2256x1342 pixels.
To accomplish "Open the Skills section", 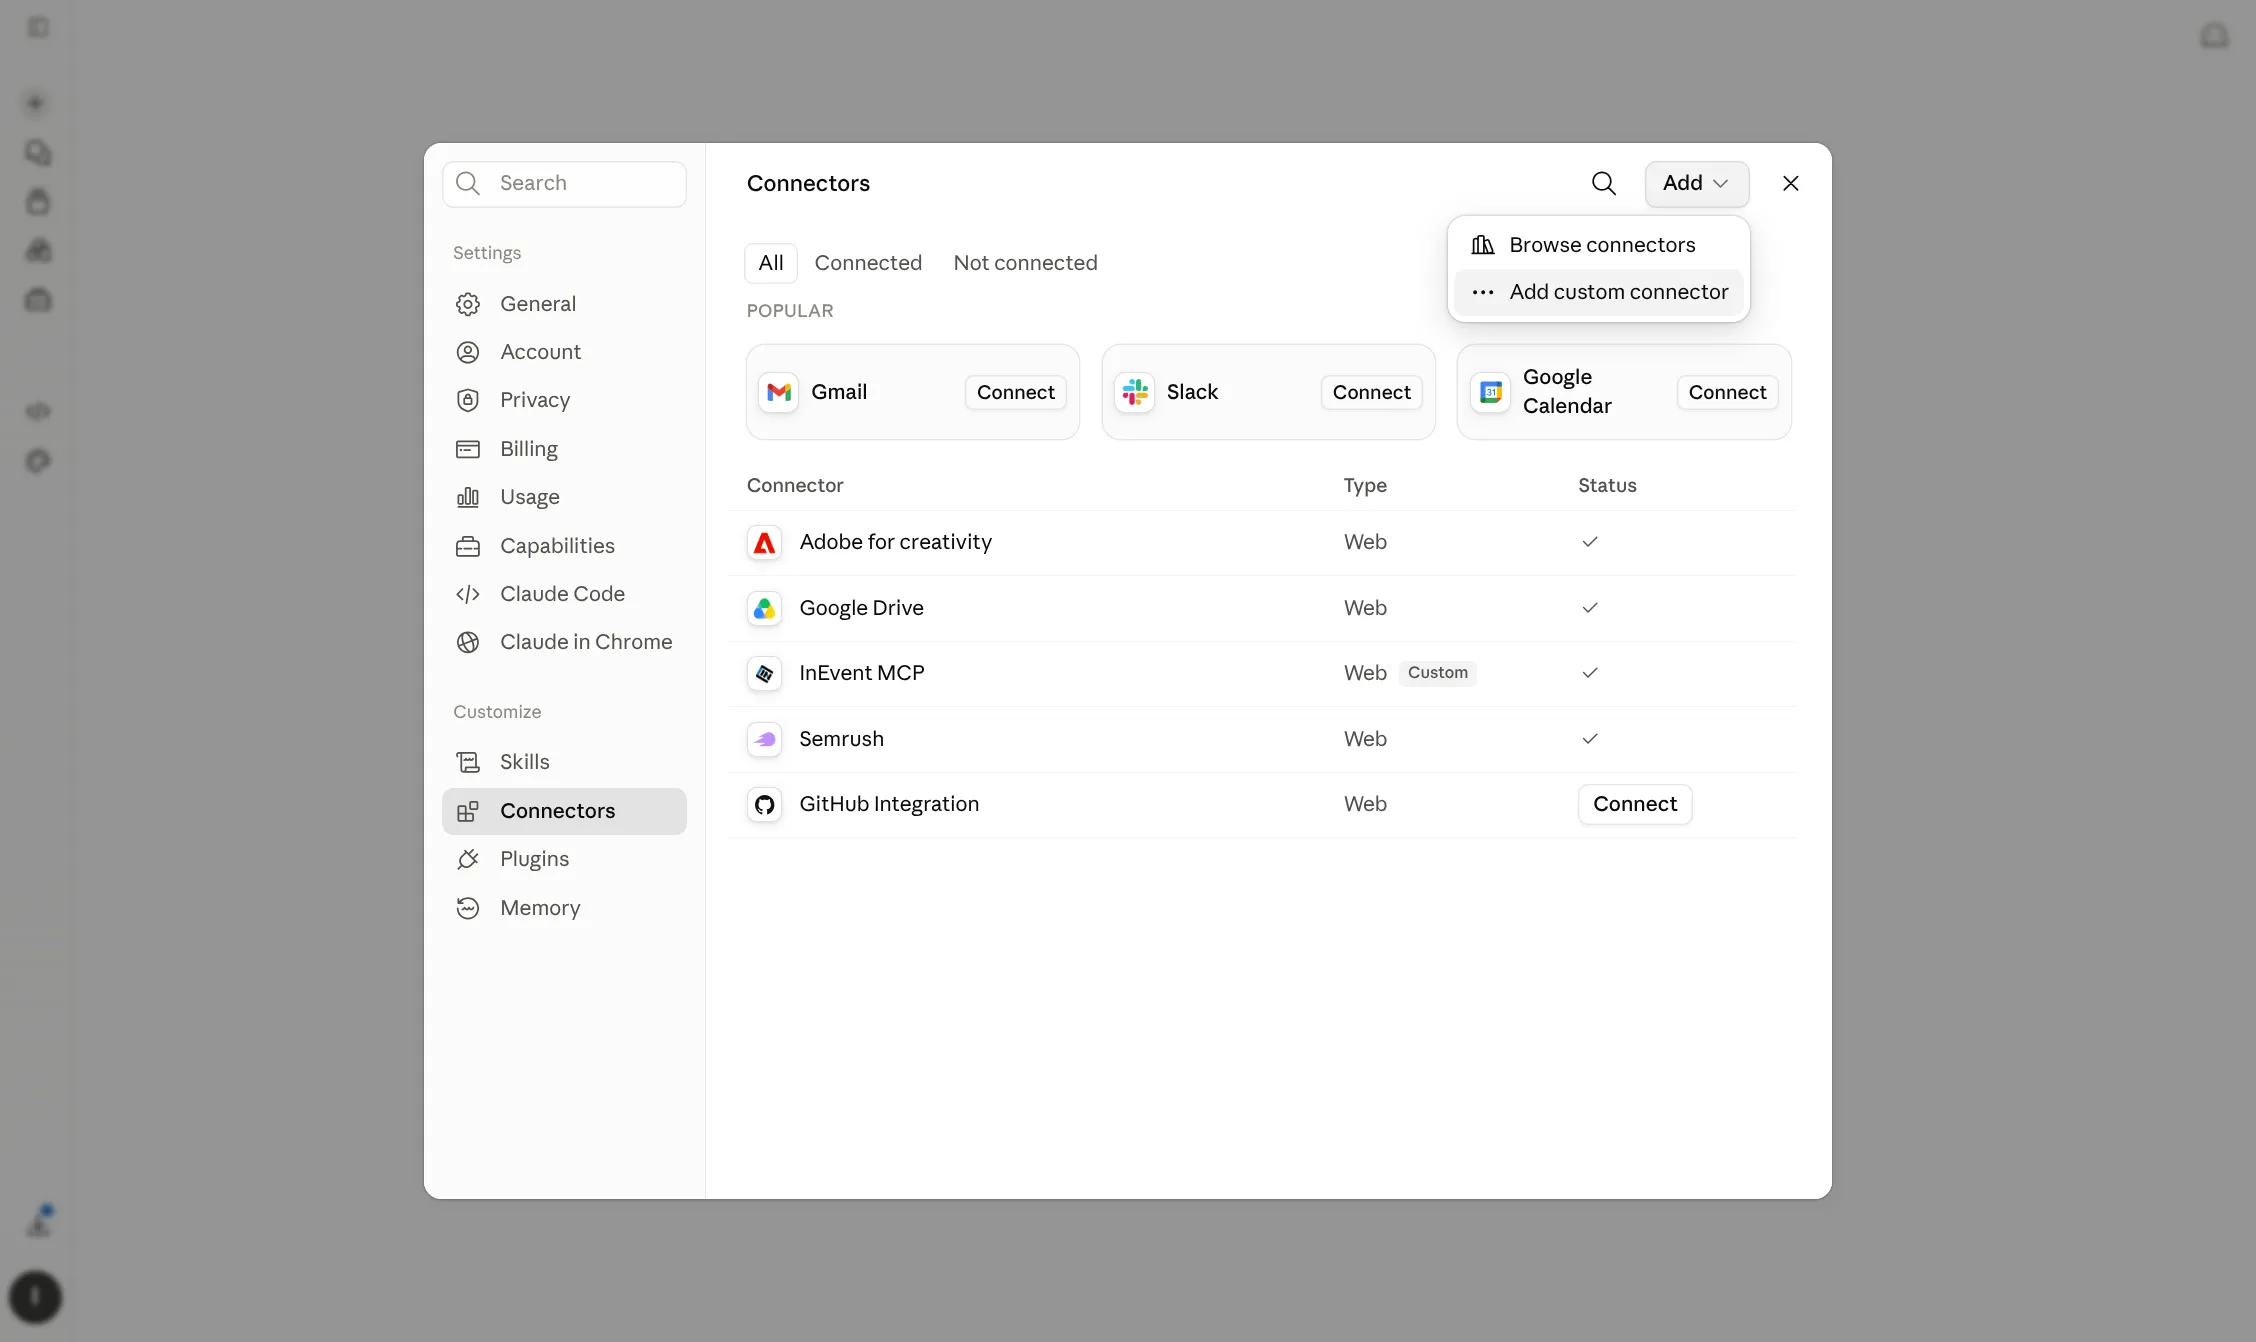I will tap(564, 762).
